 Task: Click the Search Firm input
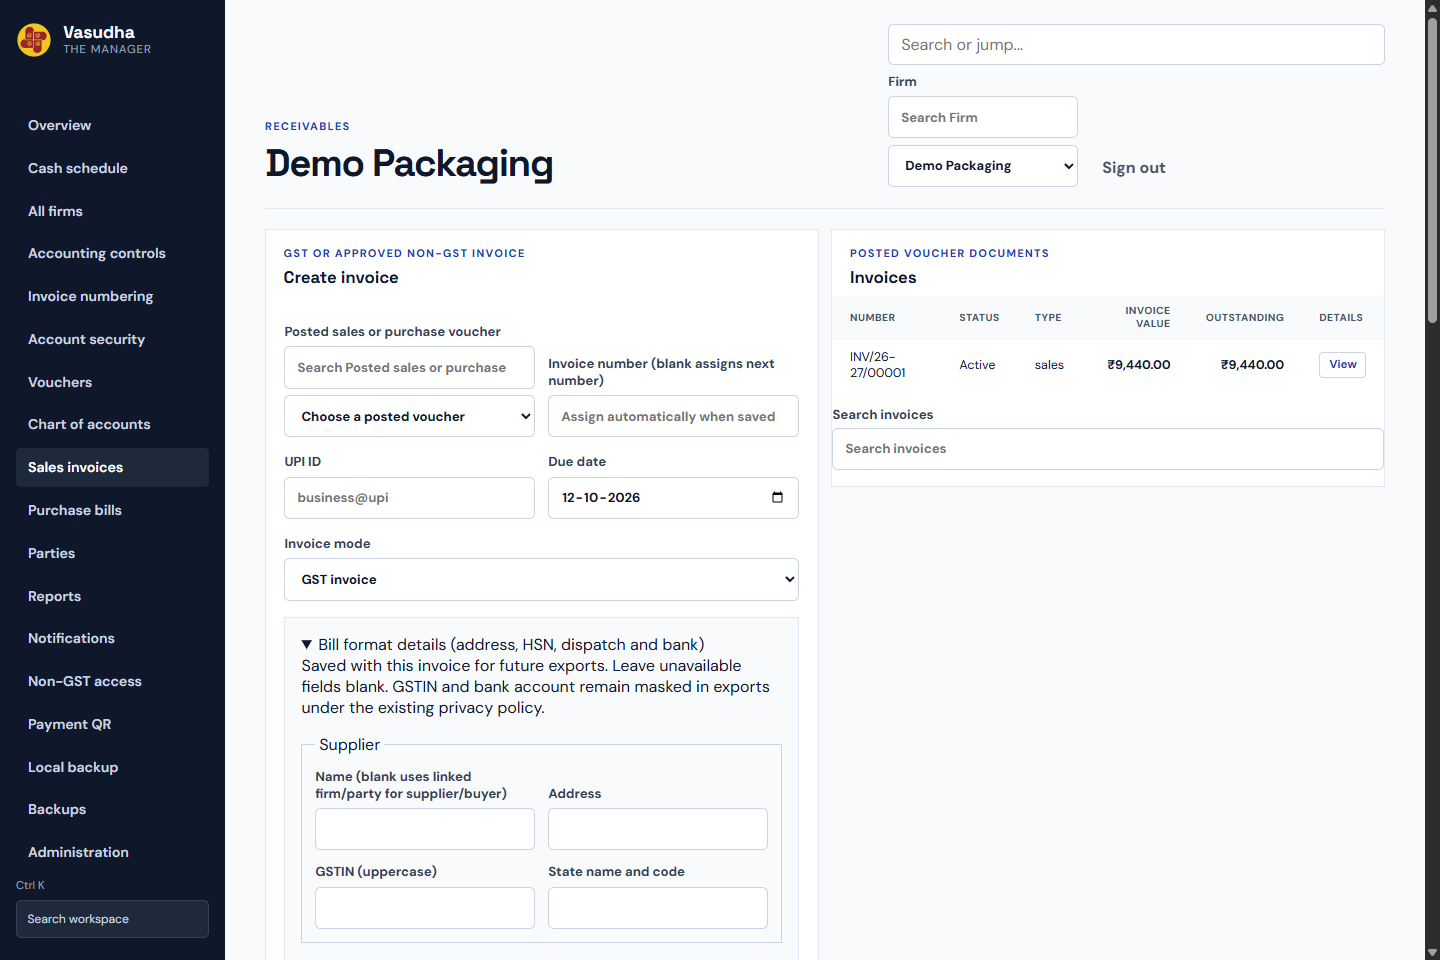983,117
